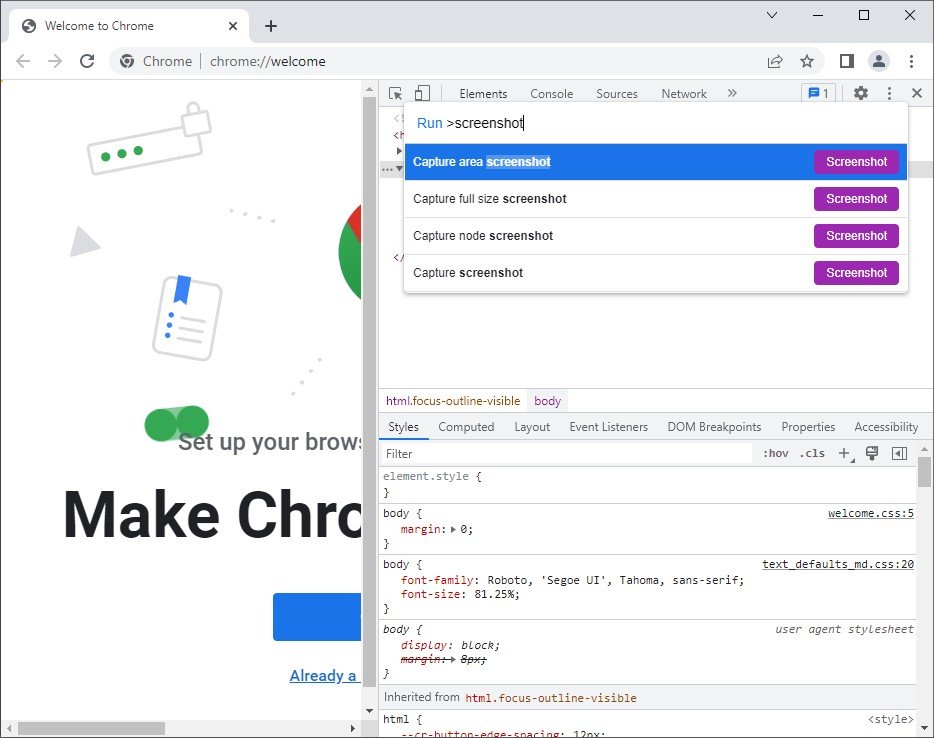The image size is (934, 738).
Task: Click the Styles Filter input field
Action: pos(566,454)
